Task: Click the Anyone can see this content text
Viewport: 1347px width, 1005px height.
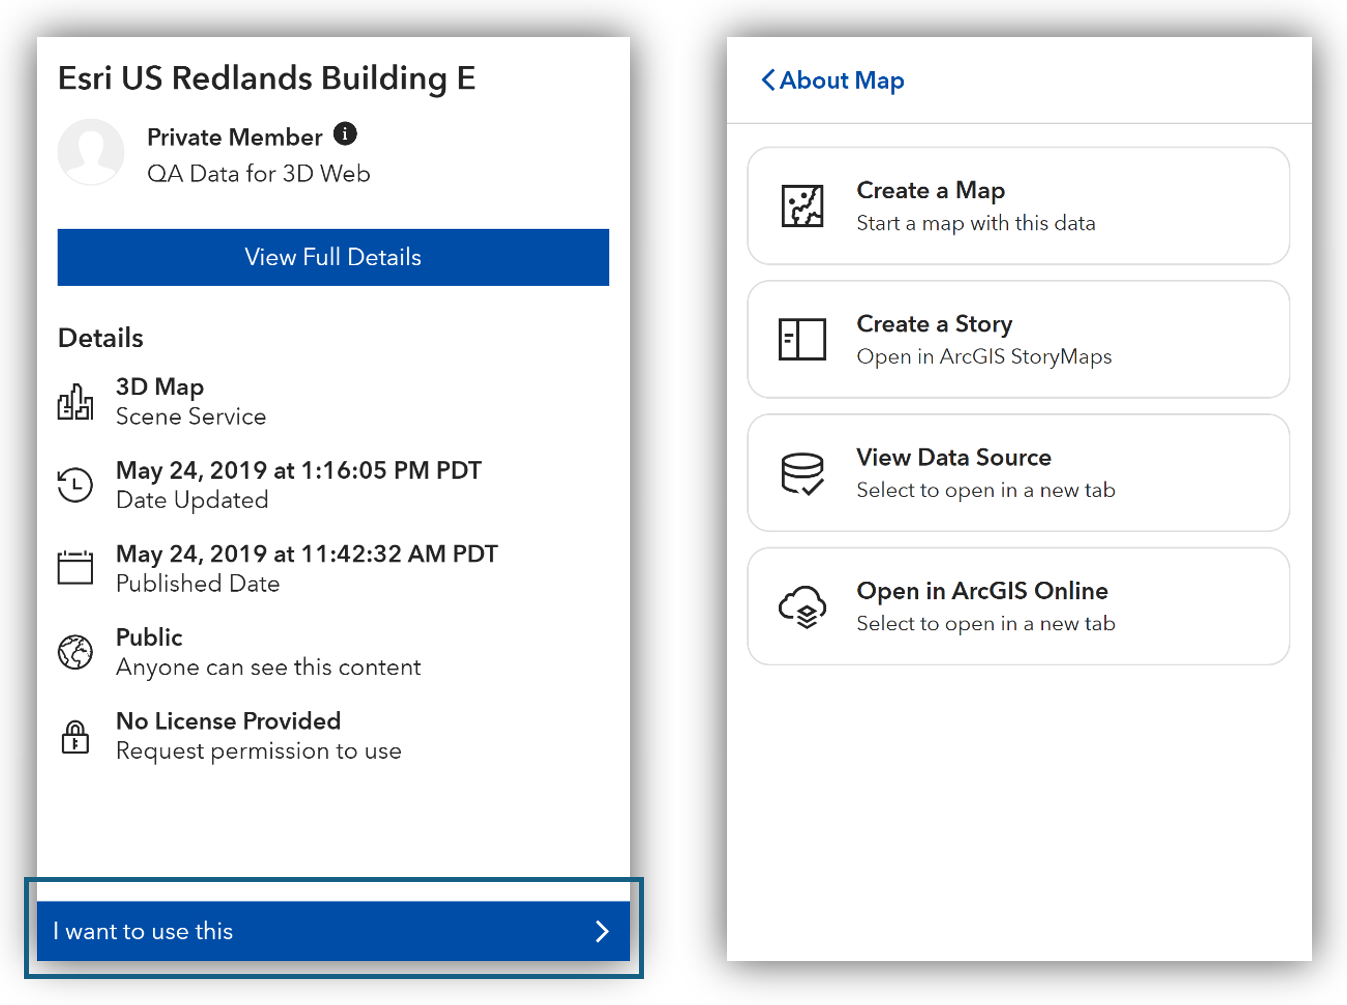Action: tap(268, 667)
